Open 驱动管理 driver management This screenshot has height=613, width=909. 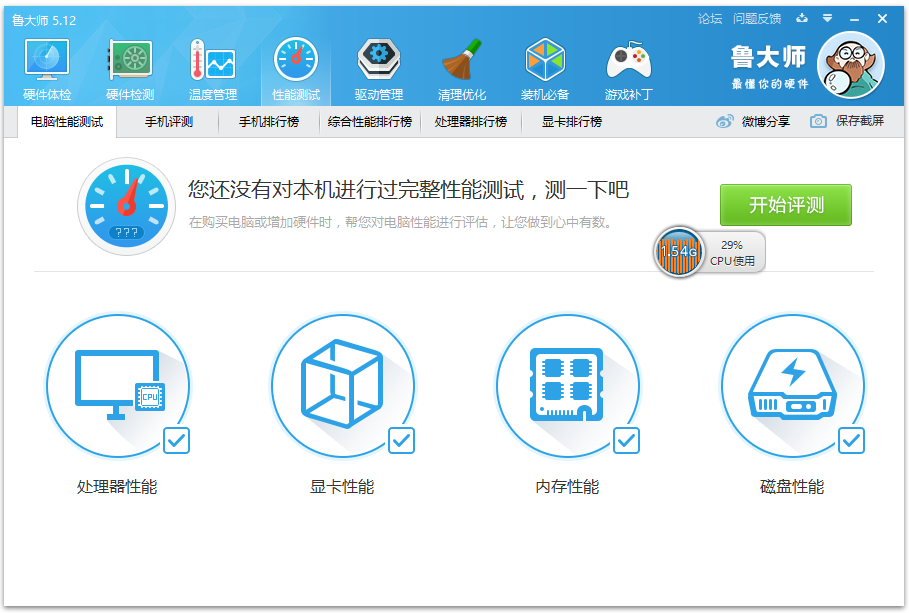[x=379, y=70]
